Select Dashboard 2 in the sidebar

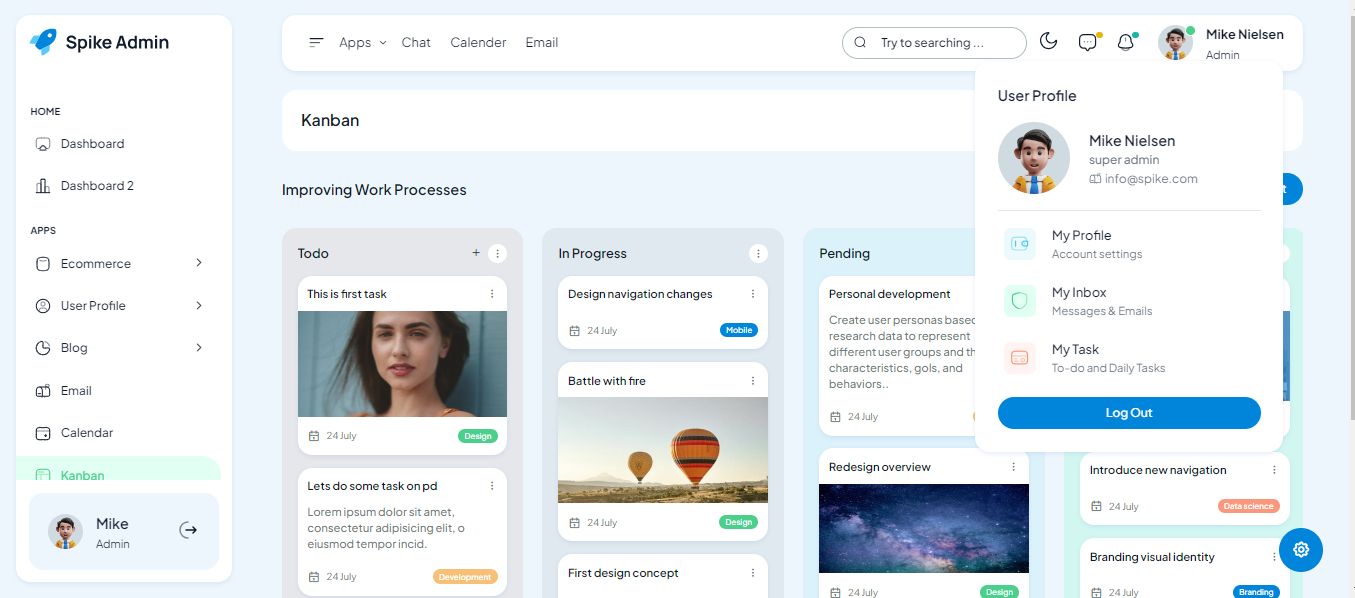[97, 186]
